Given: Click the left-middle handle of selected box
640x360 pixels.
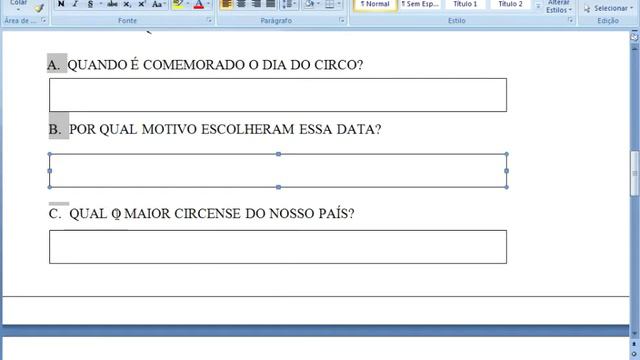Looking at the screenshot, I should click(50, 171).
